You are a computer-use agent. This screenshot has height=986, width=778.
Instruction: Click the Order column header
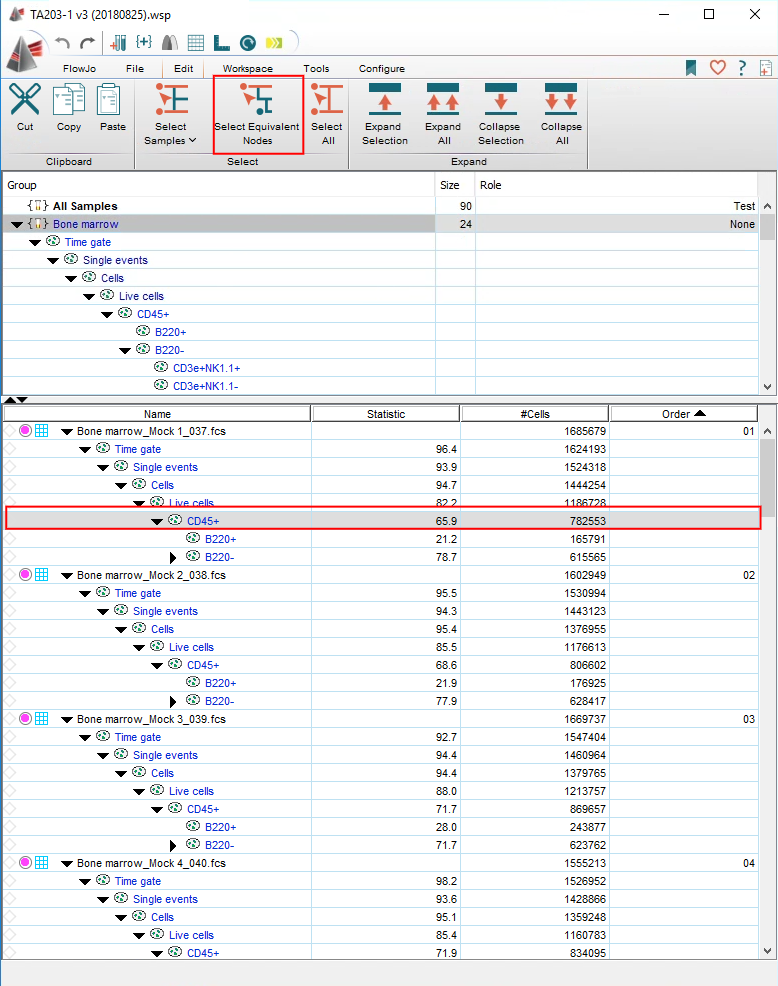[x=683, y=414]
